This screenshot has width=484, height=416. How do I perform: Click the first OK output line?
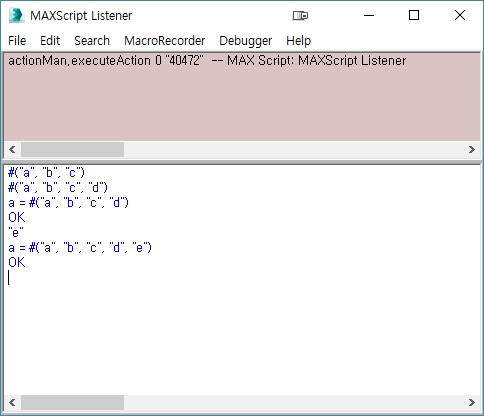point(17,217)
